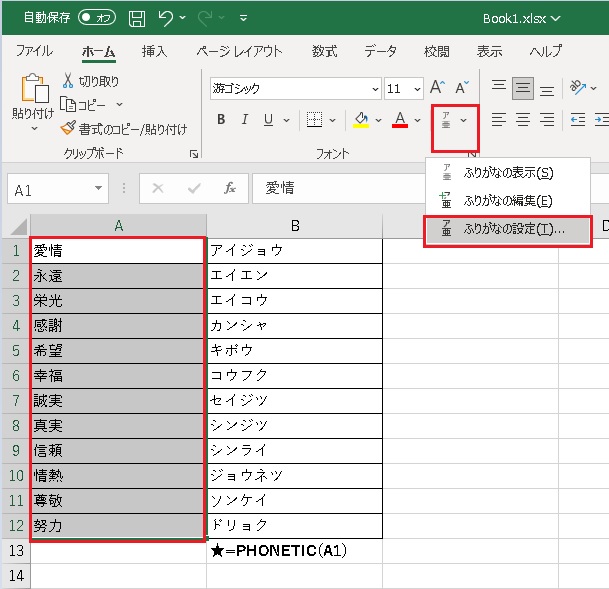Open the 挿入 (Insert) ribbon tab
This screenshot has width=609, height=589.
point(154,51)
